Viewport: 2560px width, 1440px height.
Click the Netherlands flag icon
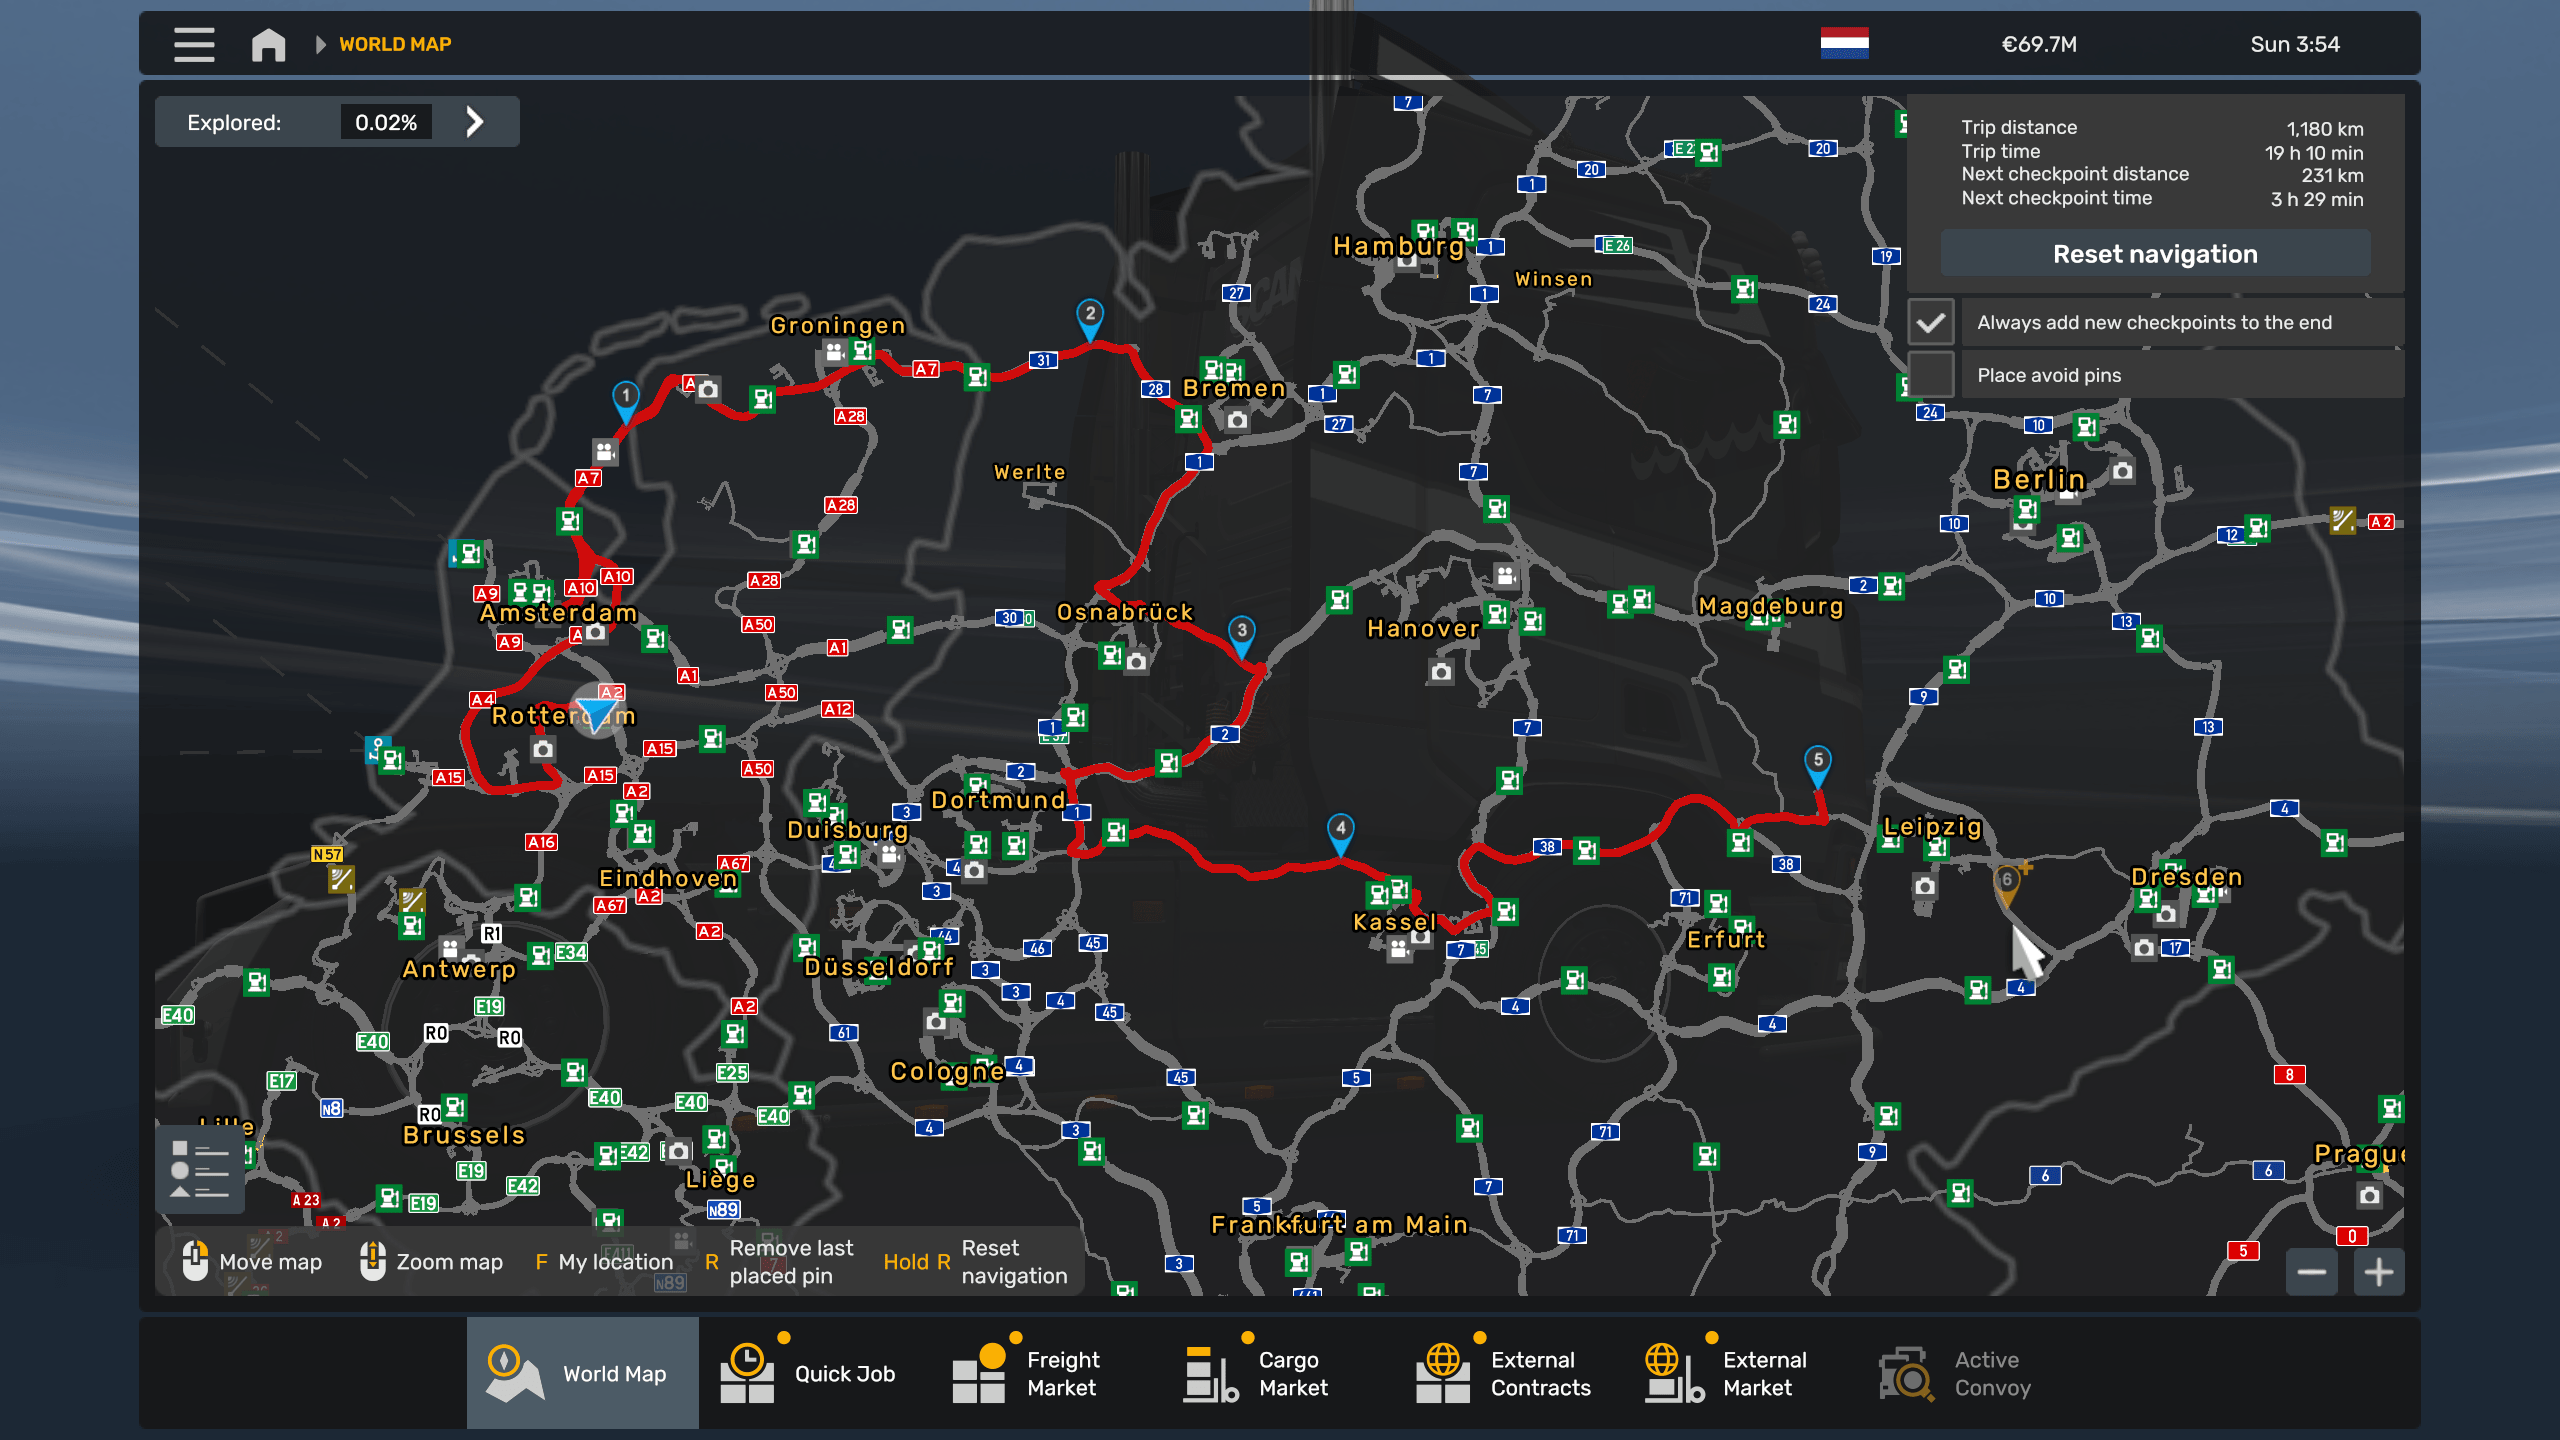1844,44
